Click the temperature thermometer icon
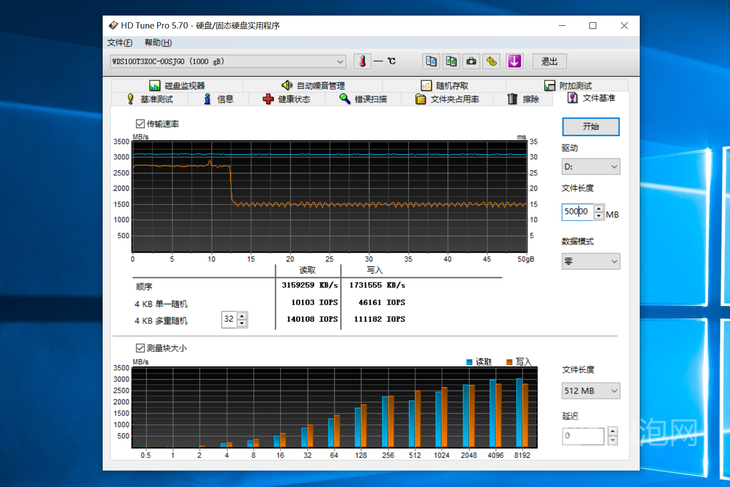Viewport: 730px width, 487px height. 362,61
